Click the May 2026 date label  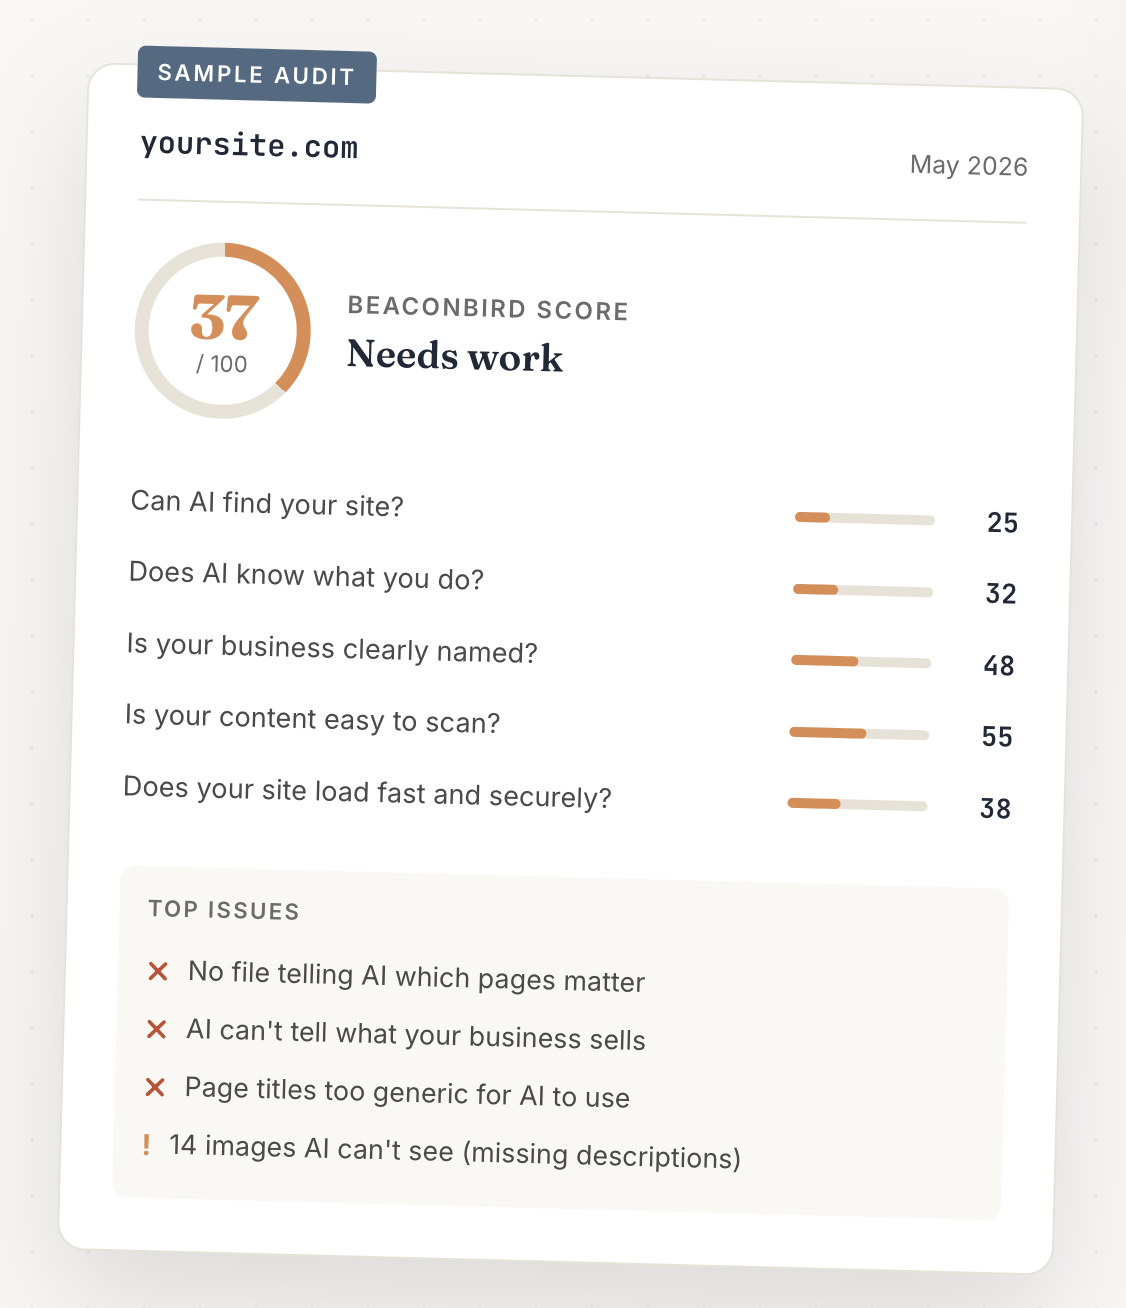tap(968, 165)
